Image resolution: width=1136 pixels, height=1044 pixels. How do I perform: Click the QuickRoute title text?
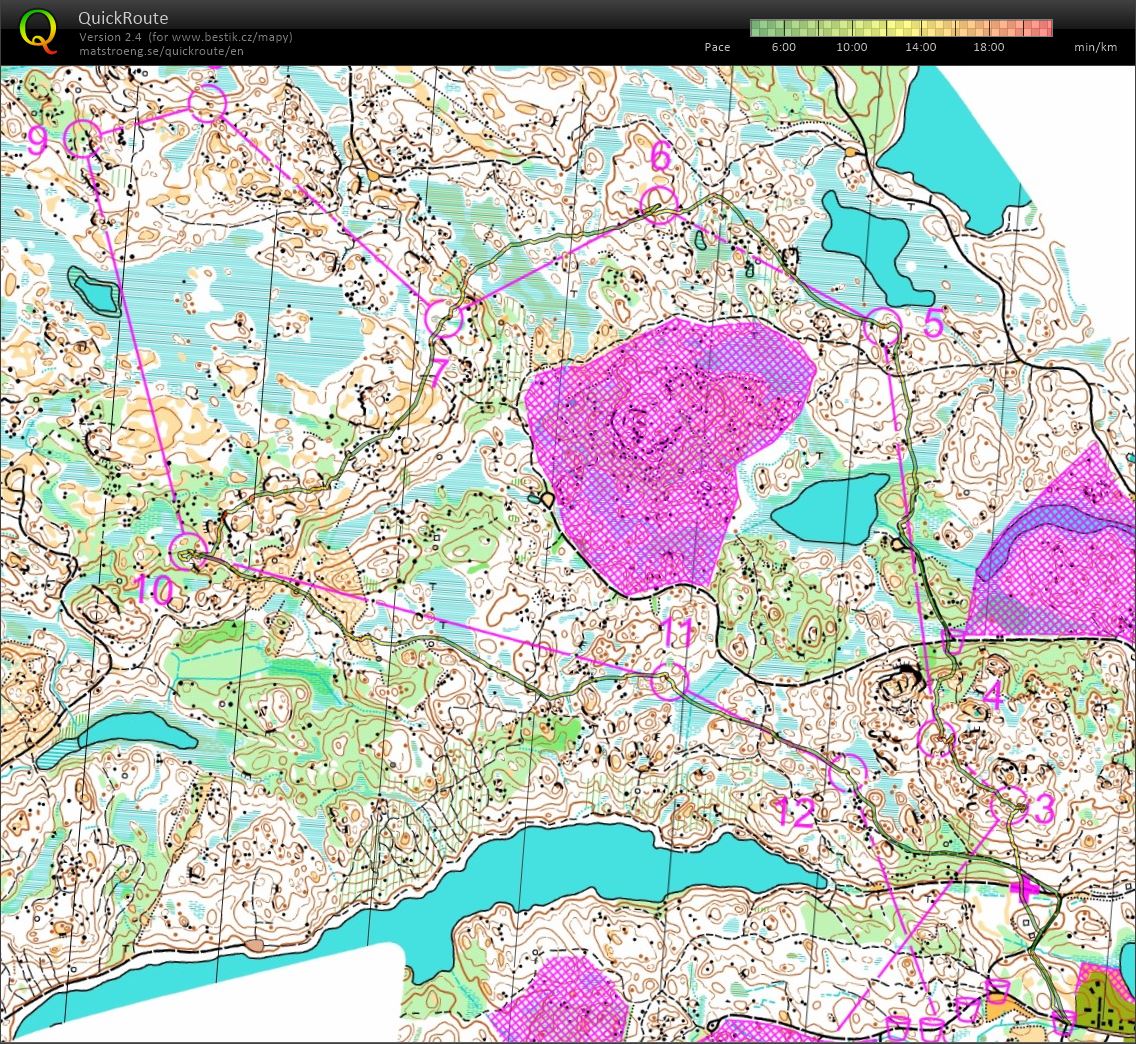click(123, 18)
